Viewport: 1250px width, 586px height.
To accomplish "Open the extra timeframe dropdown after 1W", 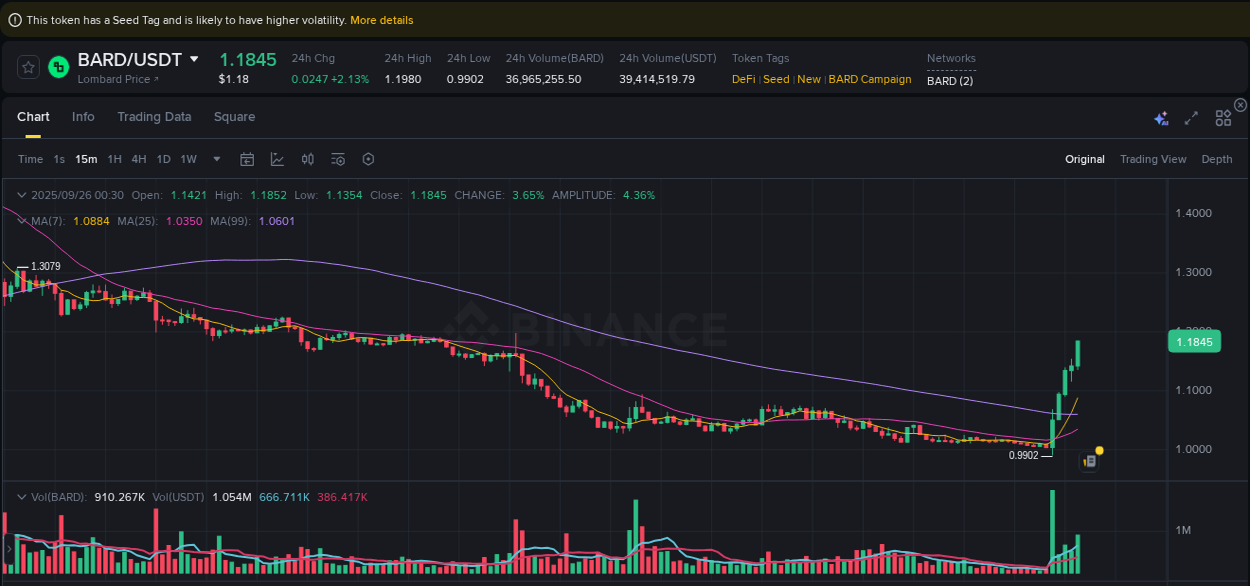I will (216, 159).
